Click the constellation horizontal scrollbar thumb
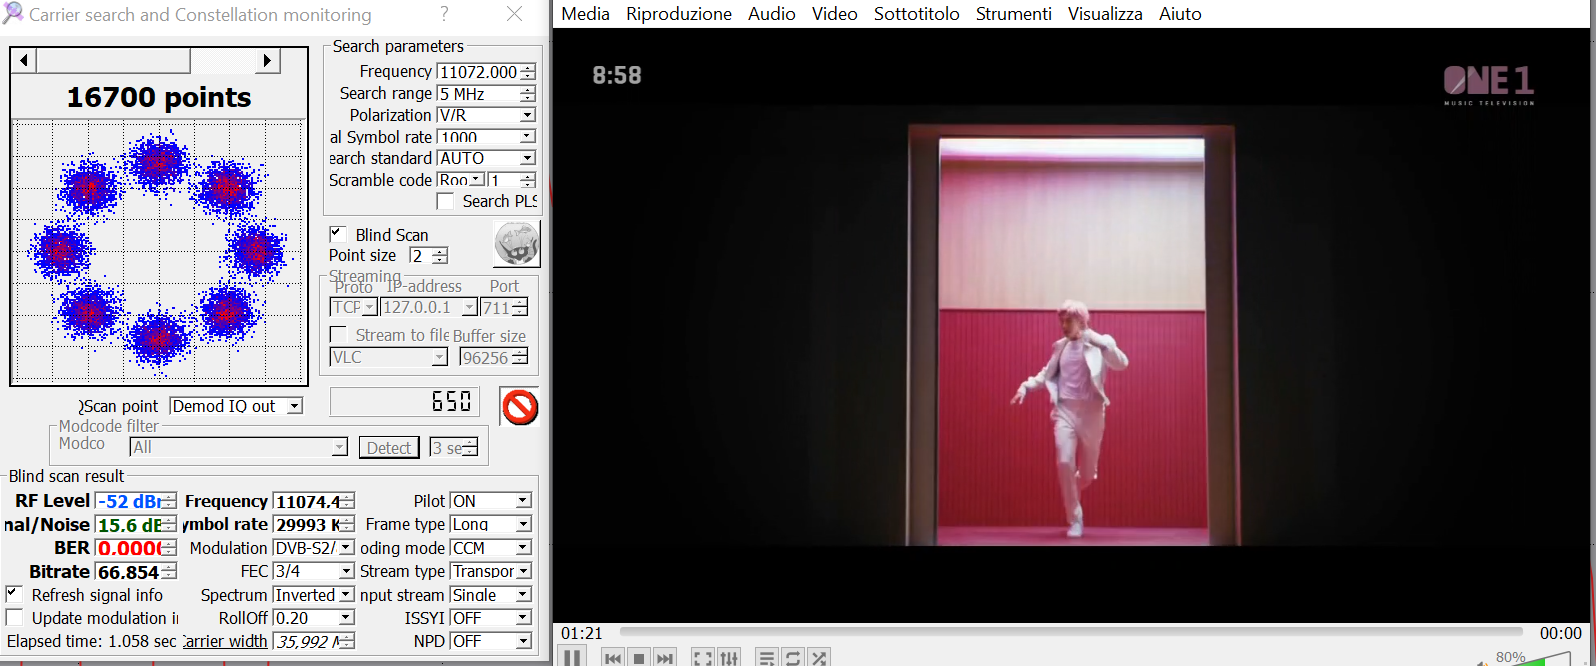 [113, 61]
